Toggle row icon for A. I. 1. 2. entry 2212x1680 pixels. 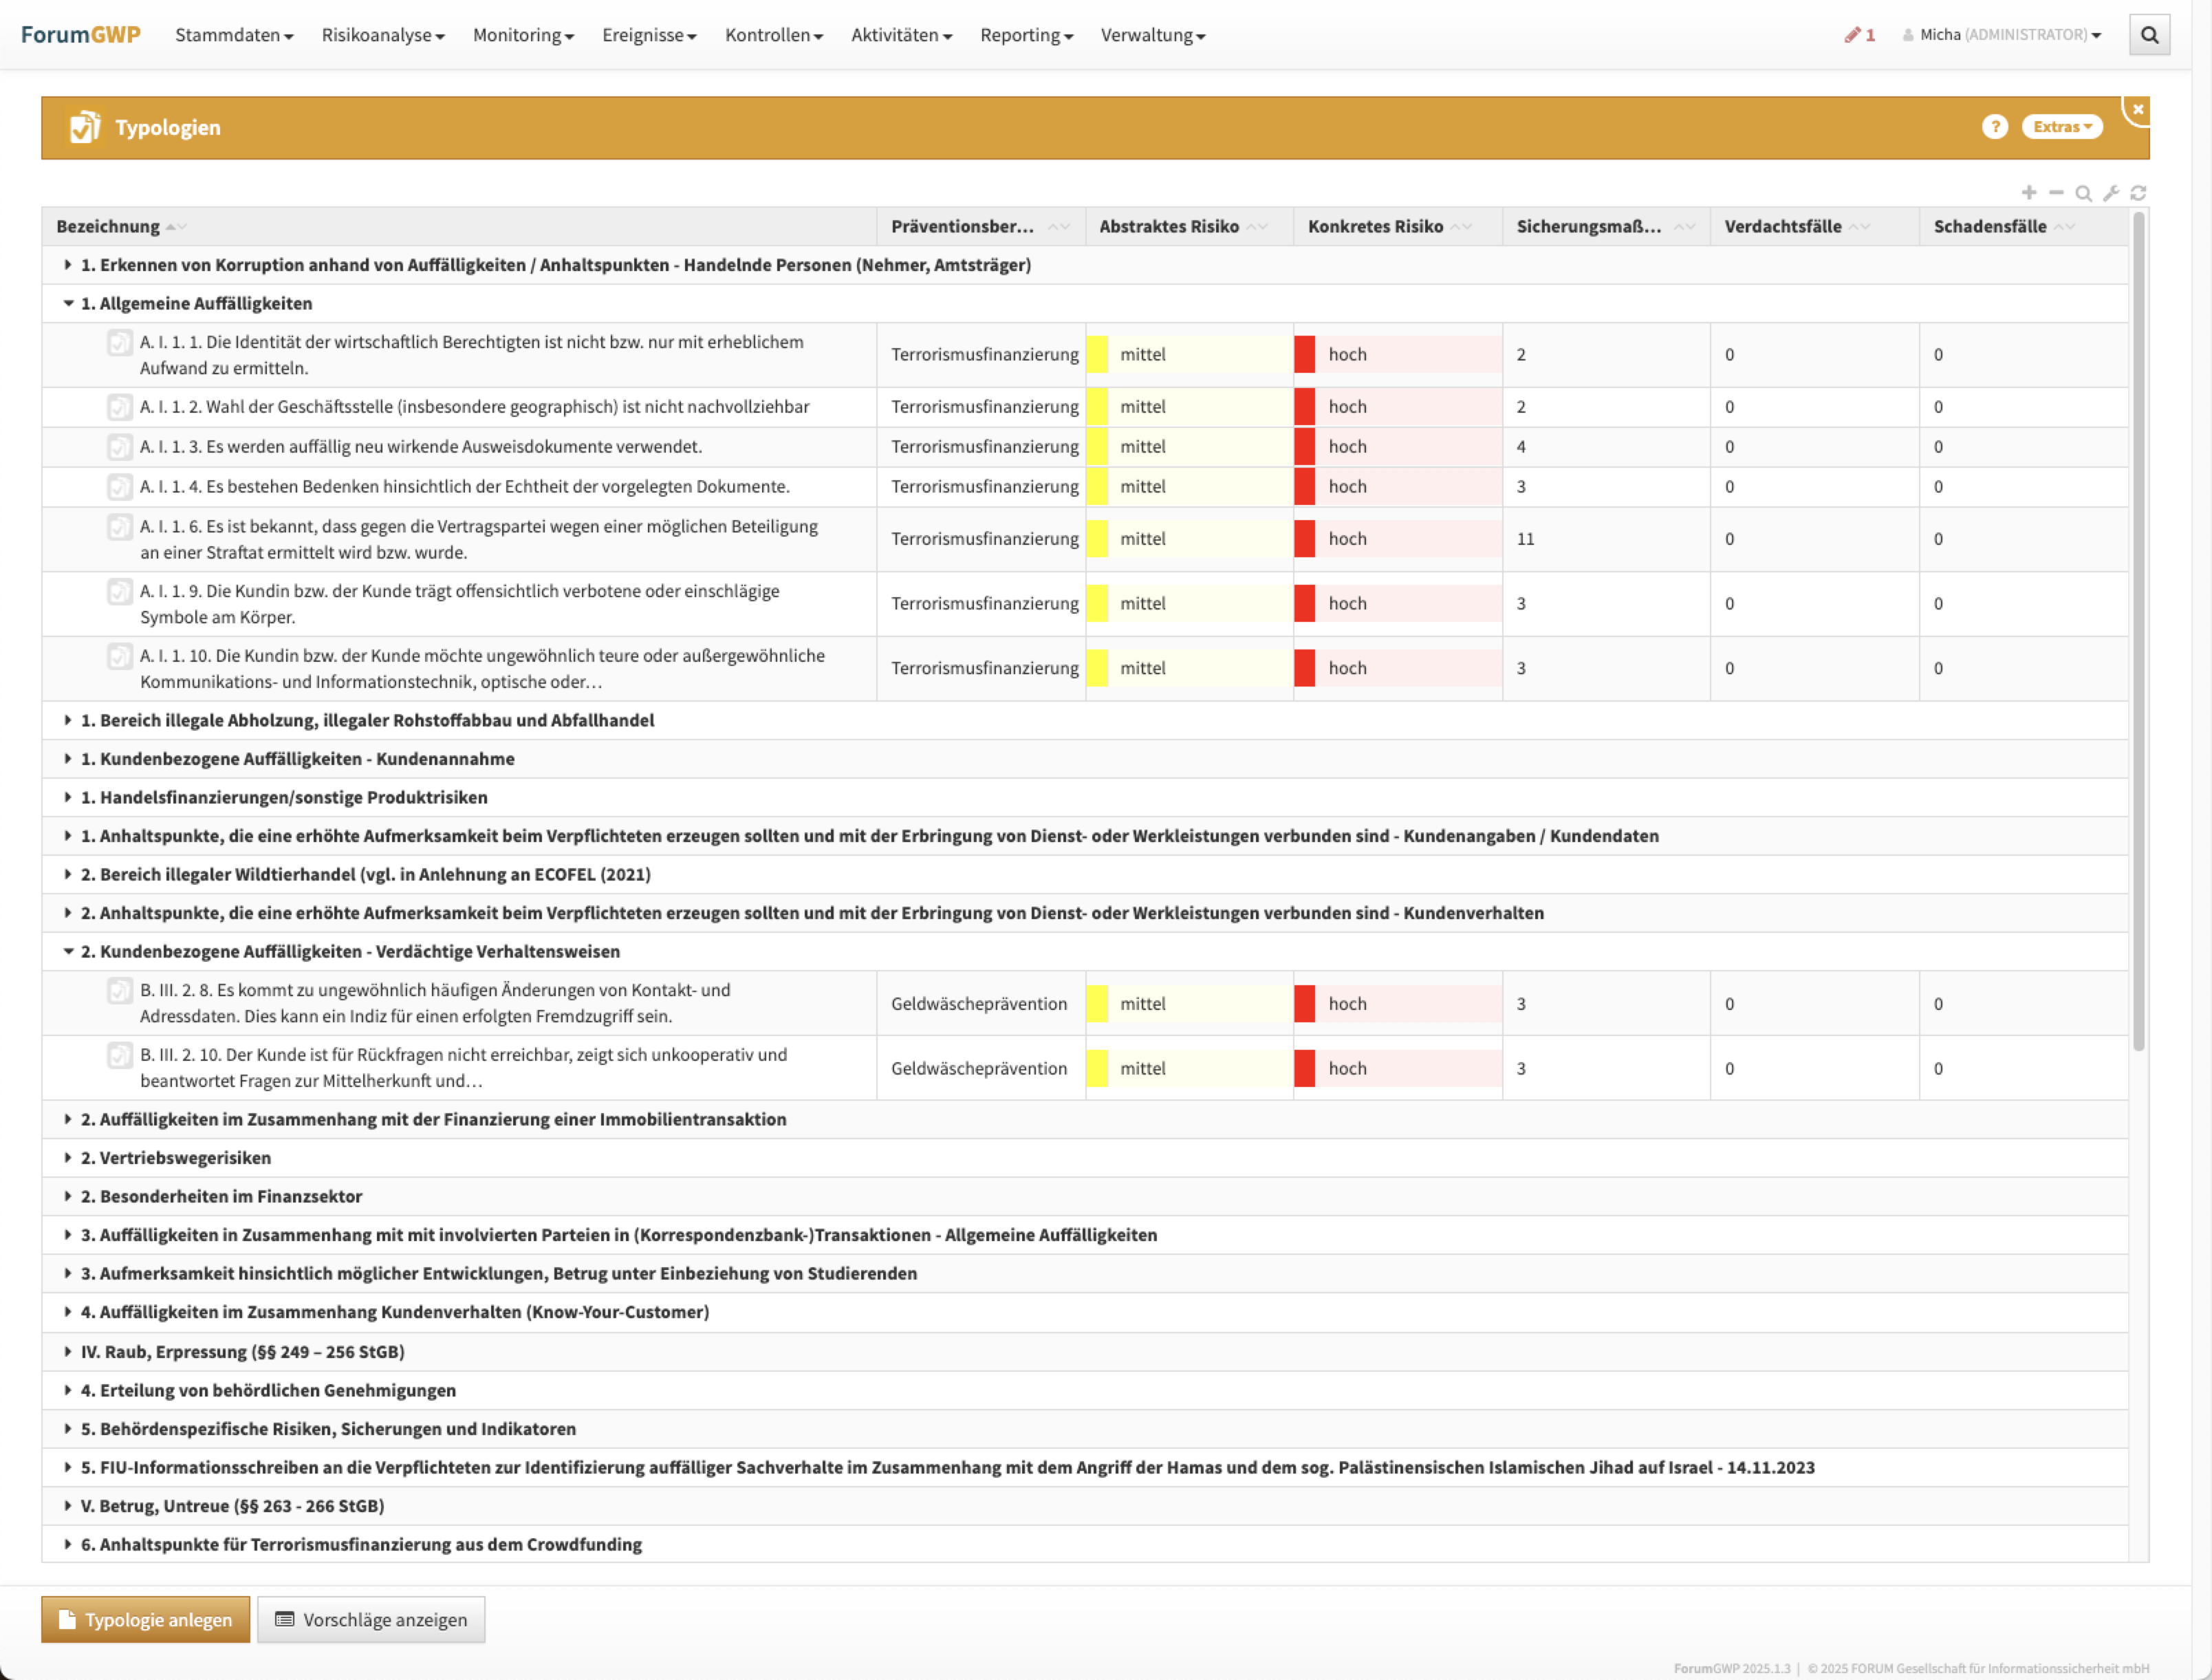[x=119, y=407]
